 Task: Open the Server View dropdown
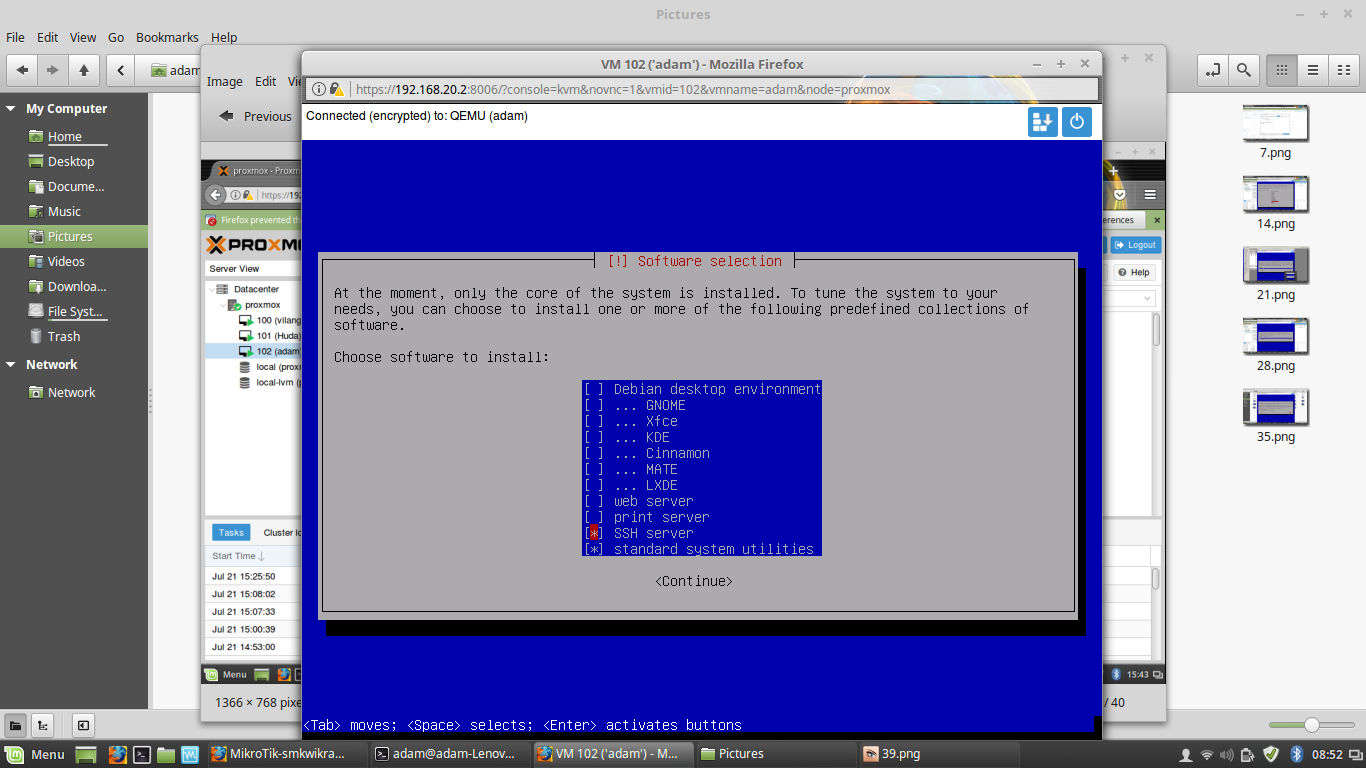click(x=253, y=268)
